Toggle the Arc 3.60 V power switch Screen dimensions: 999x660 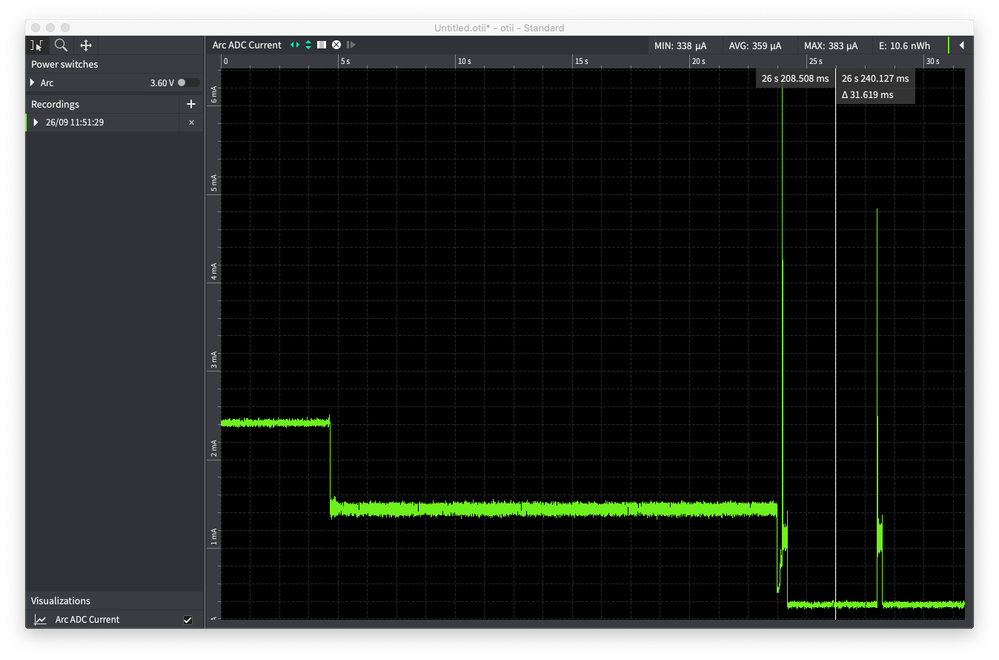click(188, 83)
